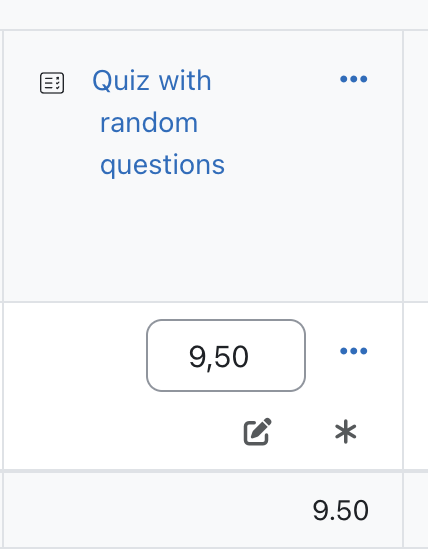Open the column header three-dots actions menu
428x550 pixels.
[x=354, y=79]
